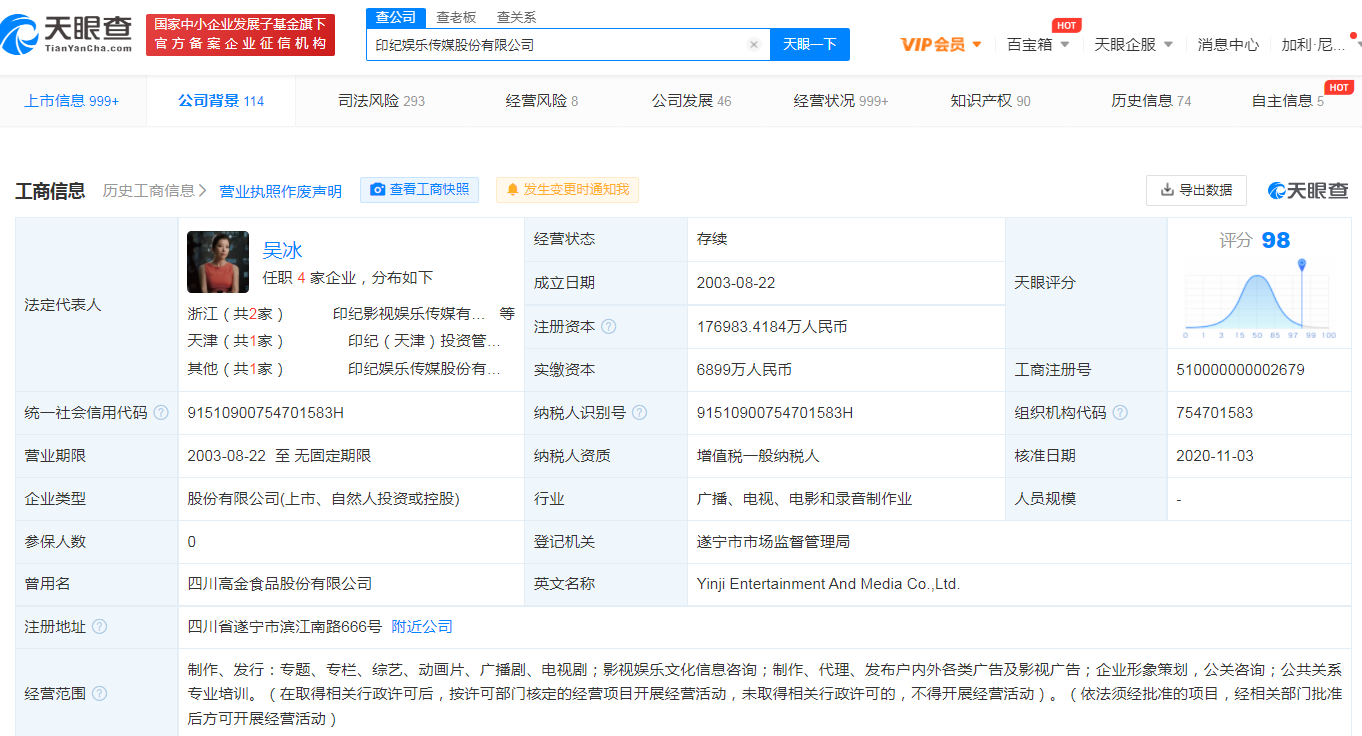This screenshot has width=1362, height=736.
Task: Open the 经营状况 tab
Action: [x=841, y=101]
